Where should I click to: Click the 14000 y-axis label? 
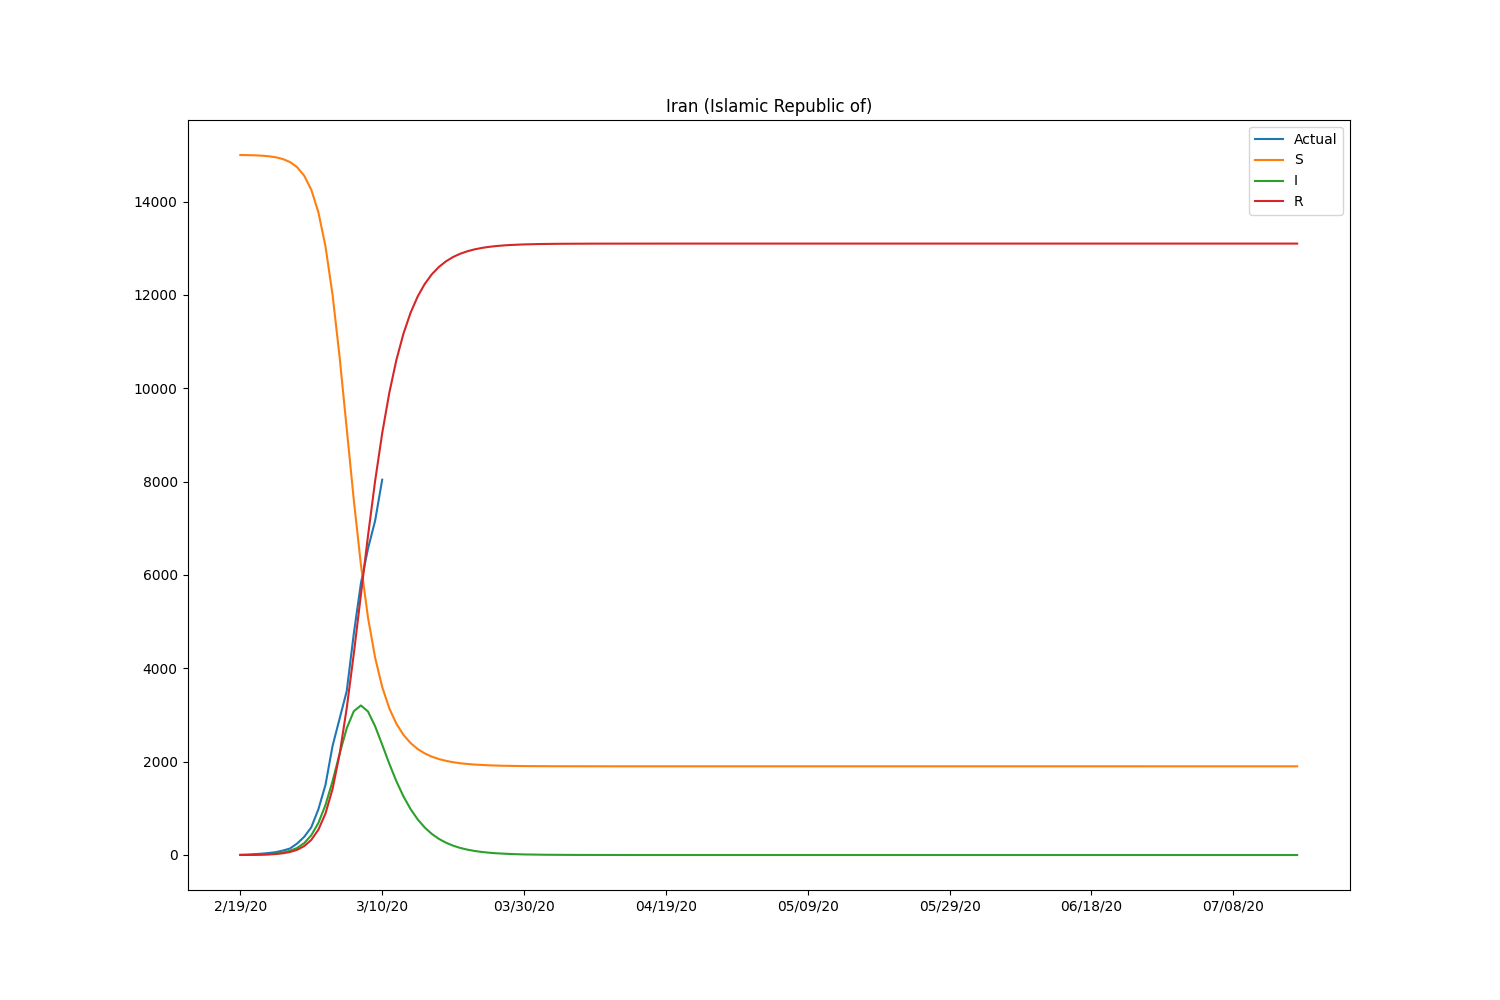click(156, 202)
